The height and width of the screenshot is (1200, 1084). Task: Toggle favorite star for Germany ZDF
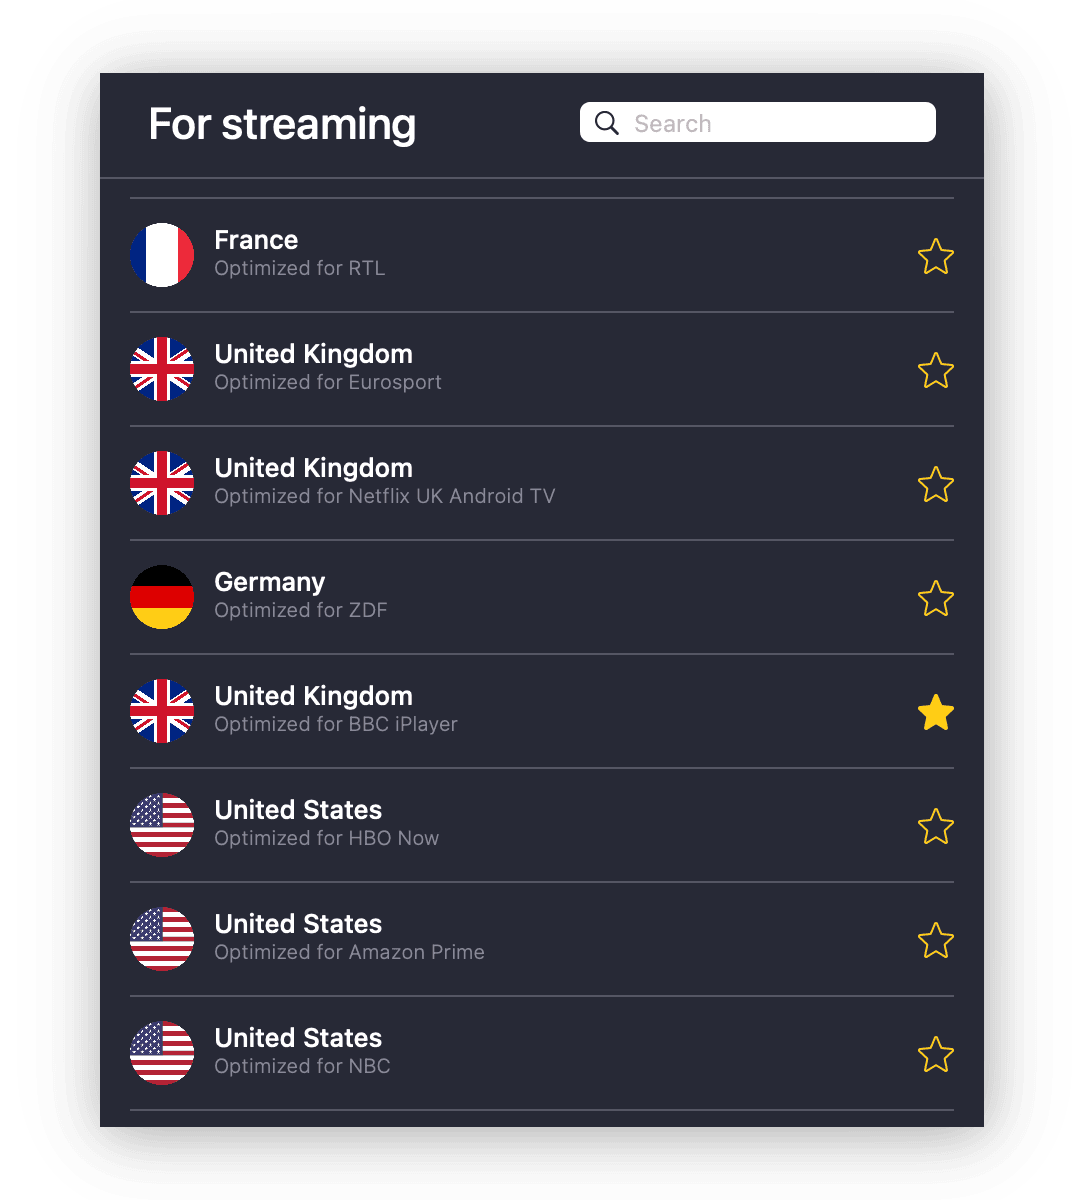pos(936,598)
